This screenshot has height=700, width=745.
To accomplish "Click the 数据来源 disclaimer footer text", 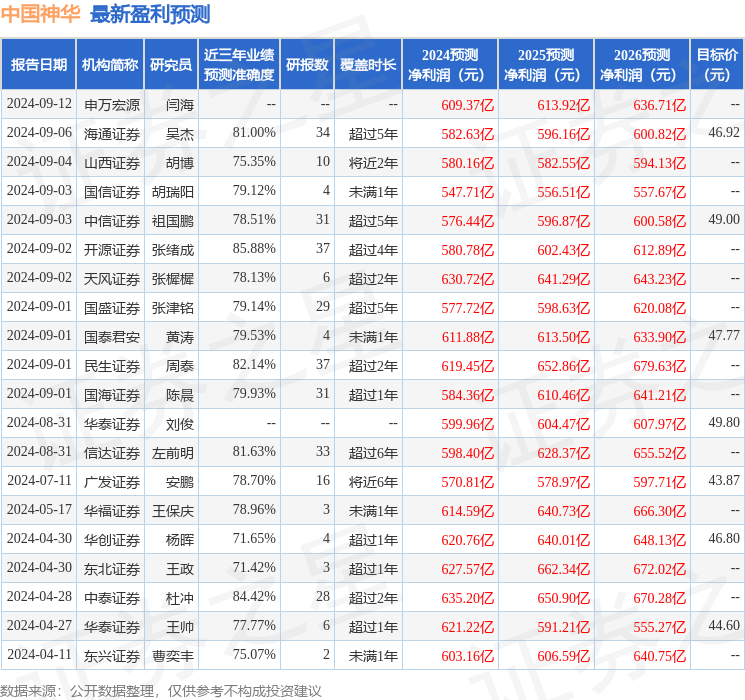I will [161, 690].
